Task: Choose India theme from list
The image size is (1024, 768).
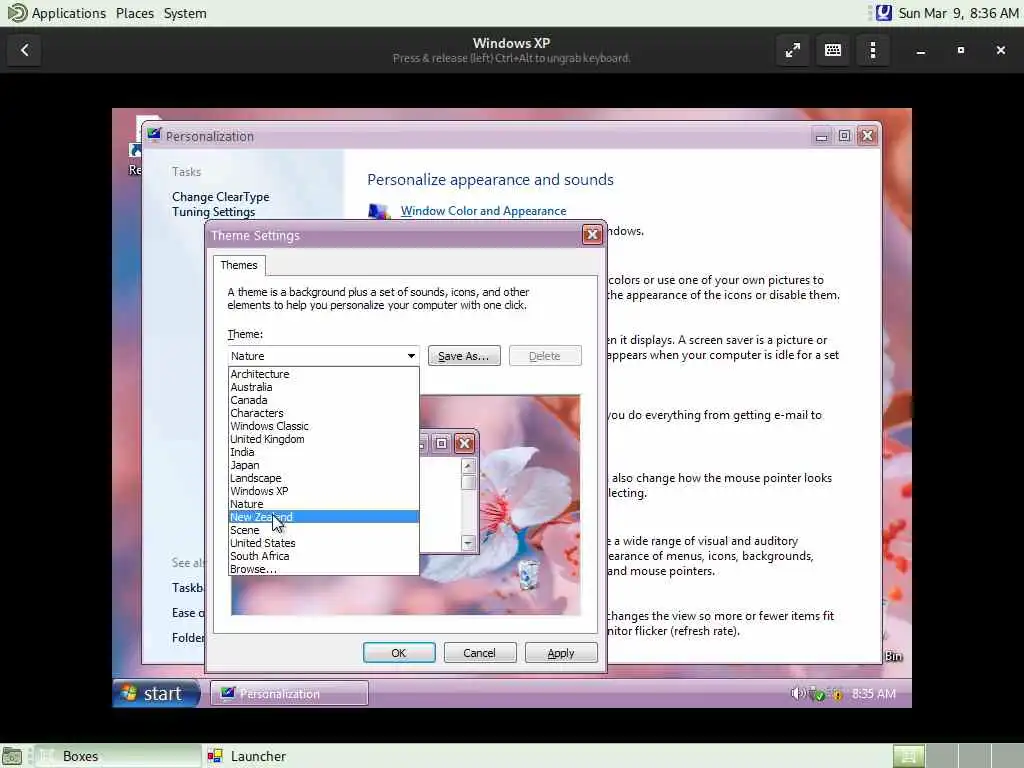Action: (323, 453)
